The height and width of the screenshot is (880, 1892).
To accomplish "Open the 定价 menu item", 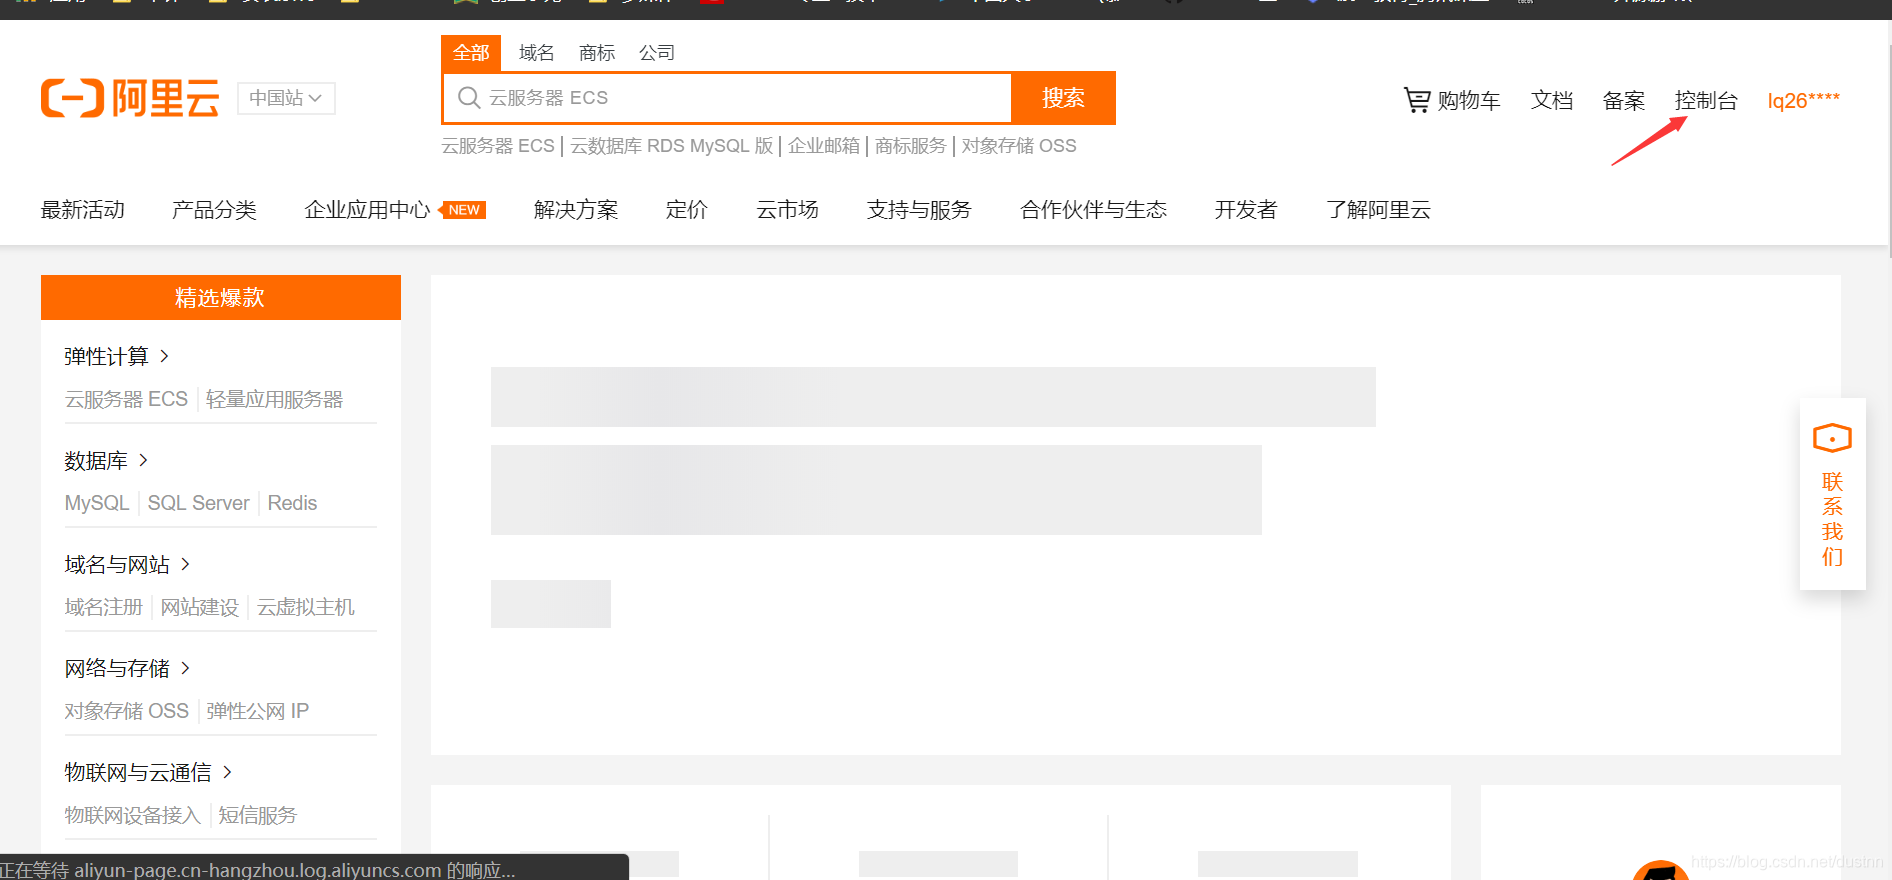I will [x=687, y=210].
